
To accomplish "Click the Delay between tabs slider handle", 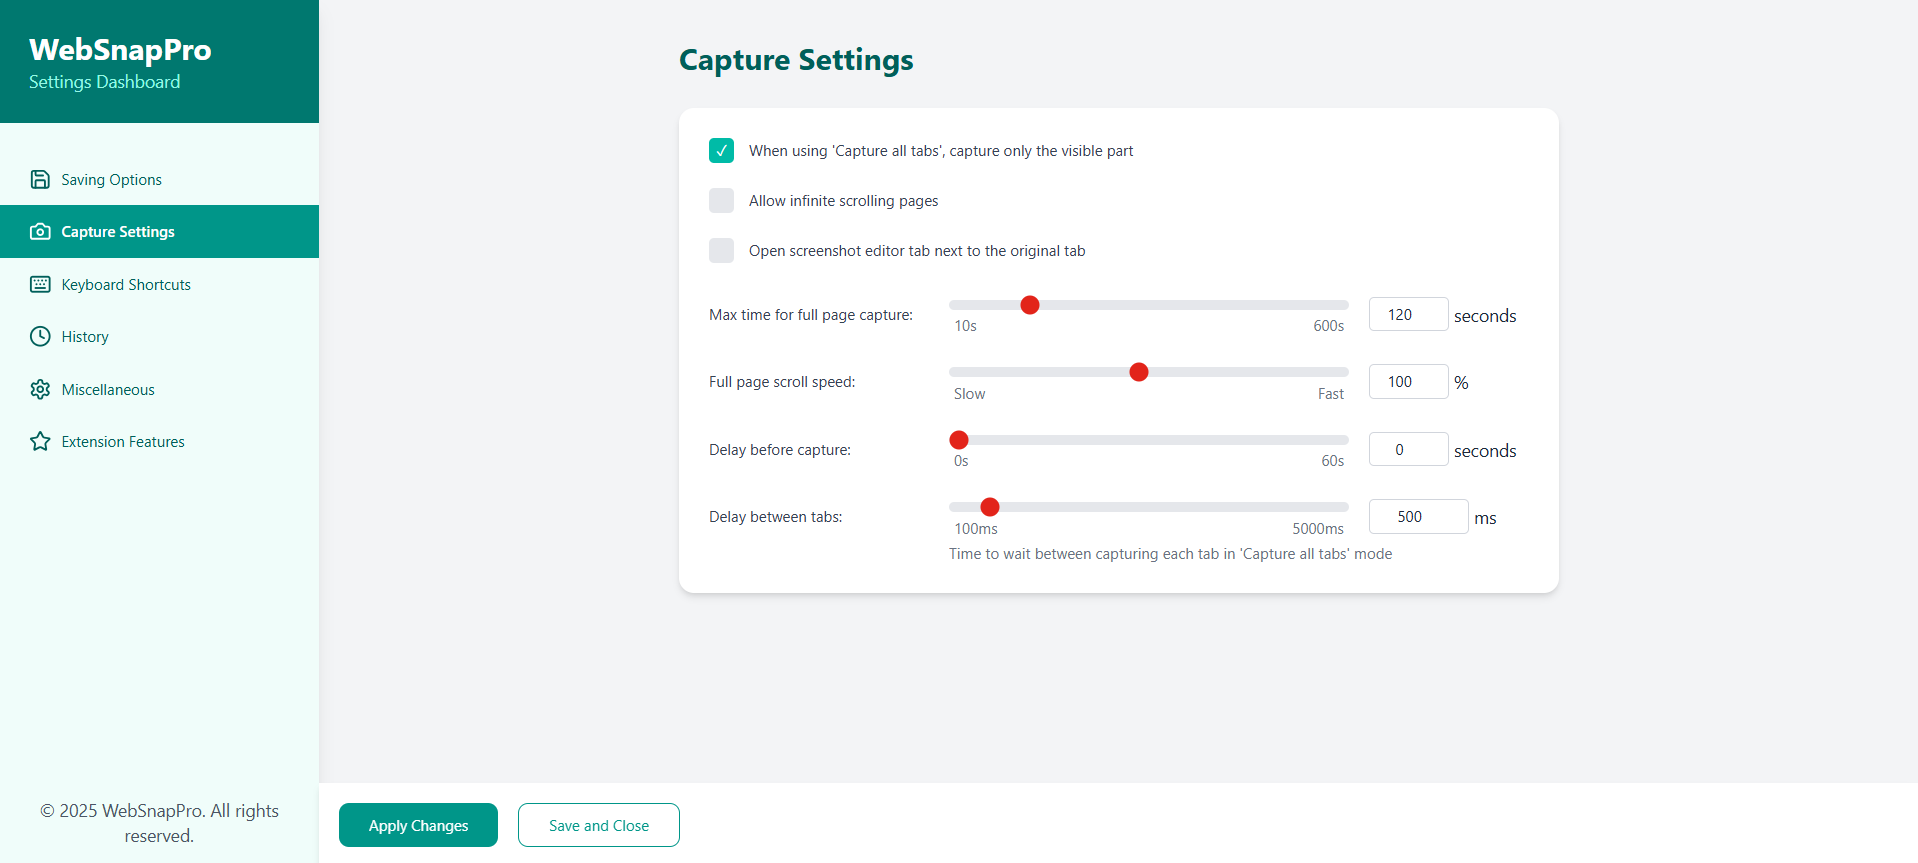I will pyautogui.click(x=990, y=507).
